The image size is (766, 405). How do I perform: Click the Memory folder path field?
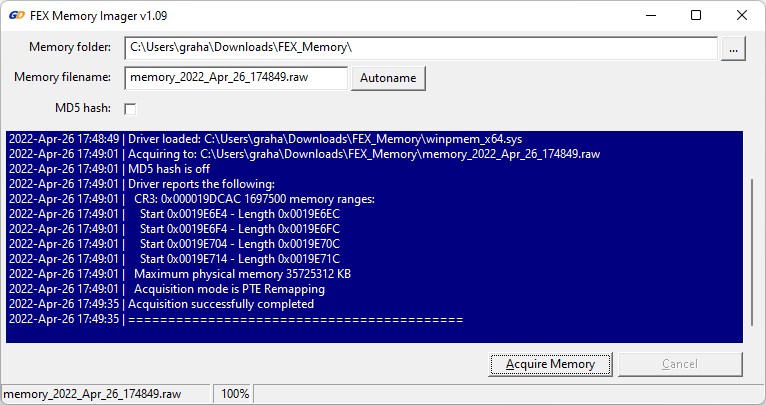[420, 48]
